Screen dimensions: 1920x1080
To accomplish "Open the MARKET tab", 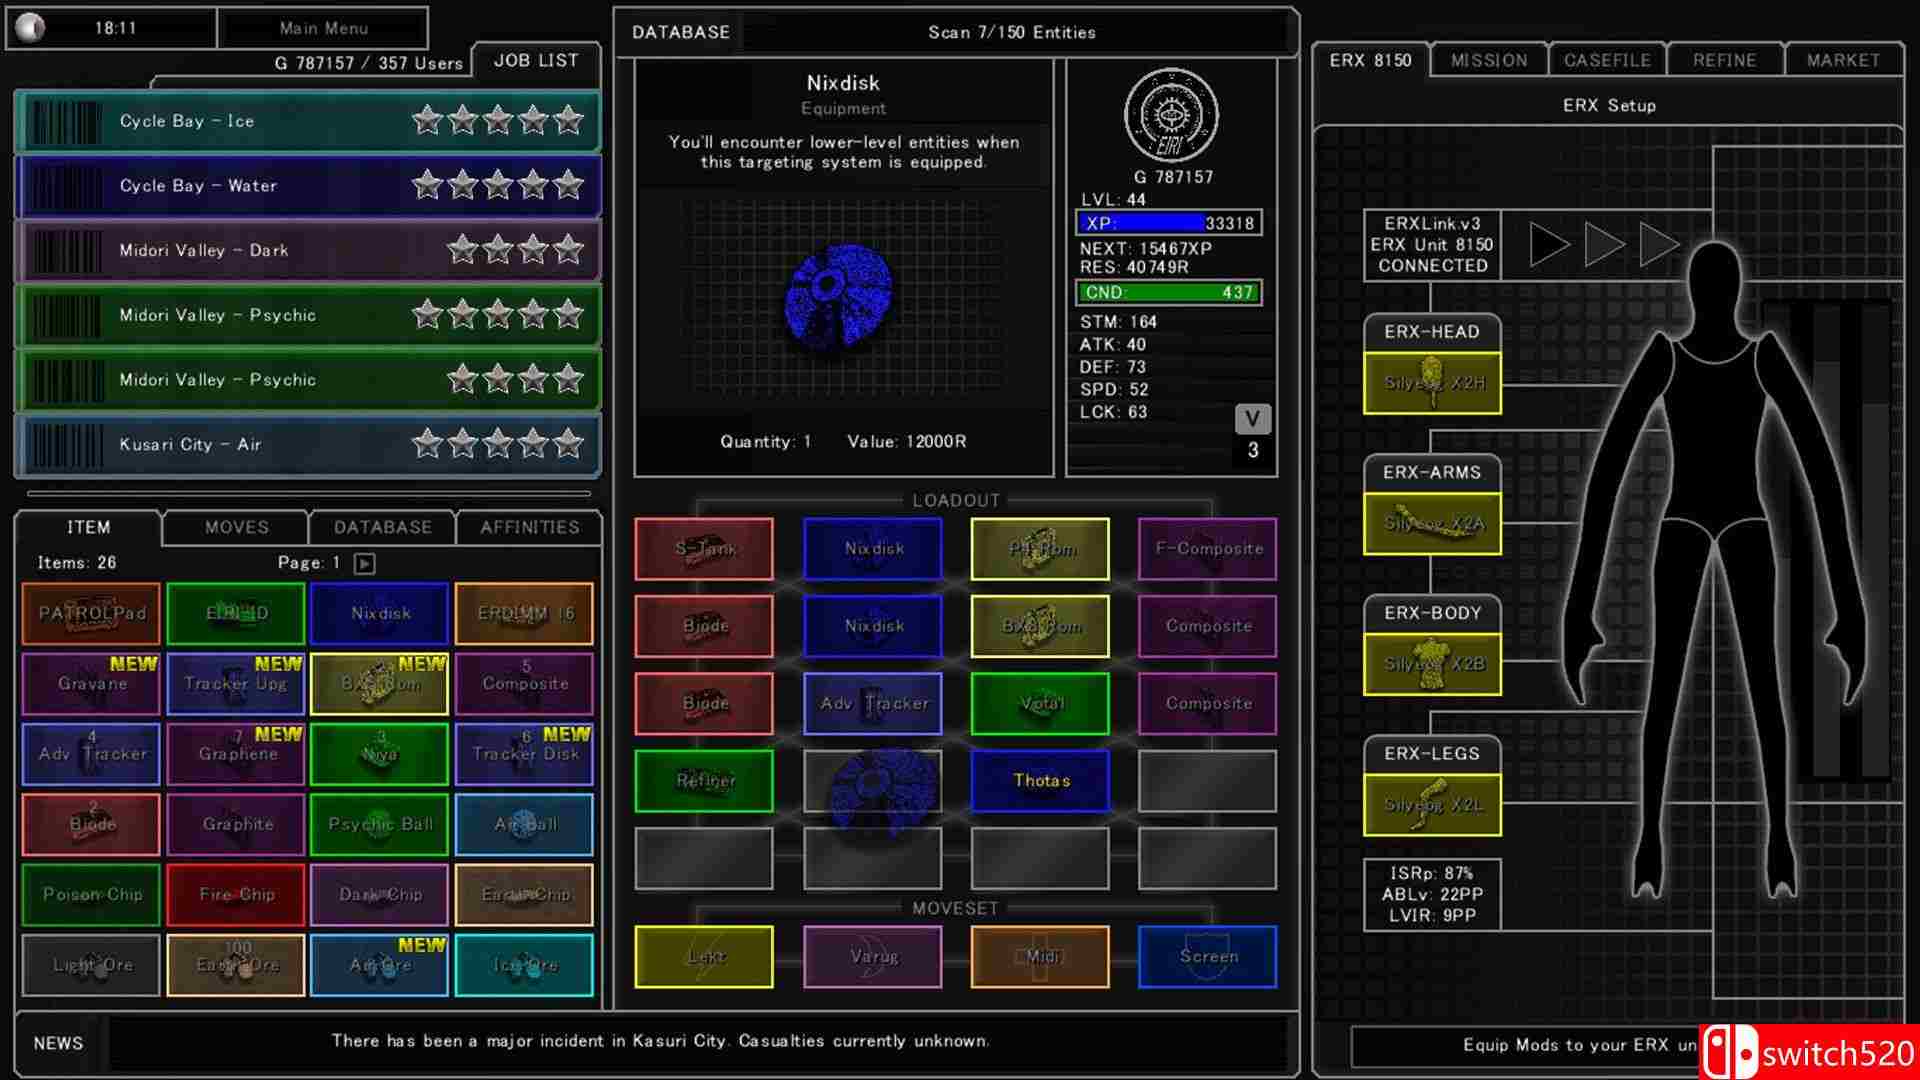I will (1843, 60).
